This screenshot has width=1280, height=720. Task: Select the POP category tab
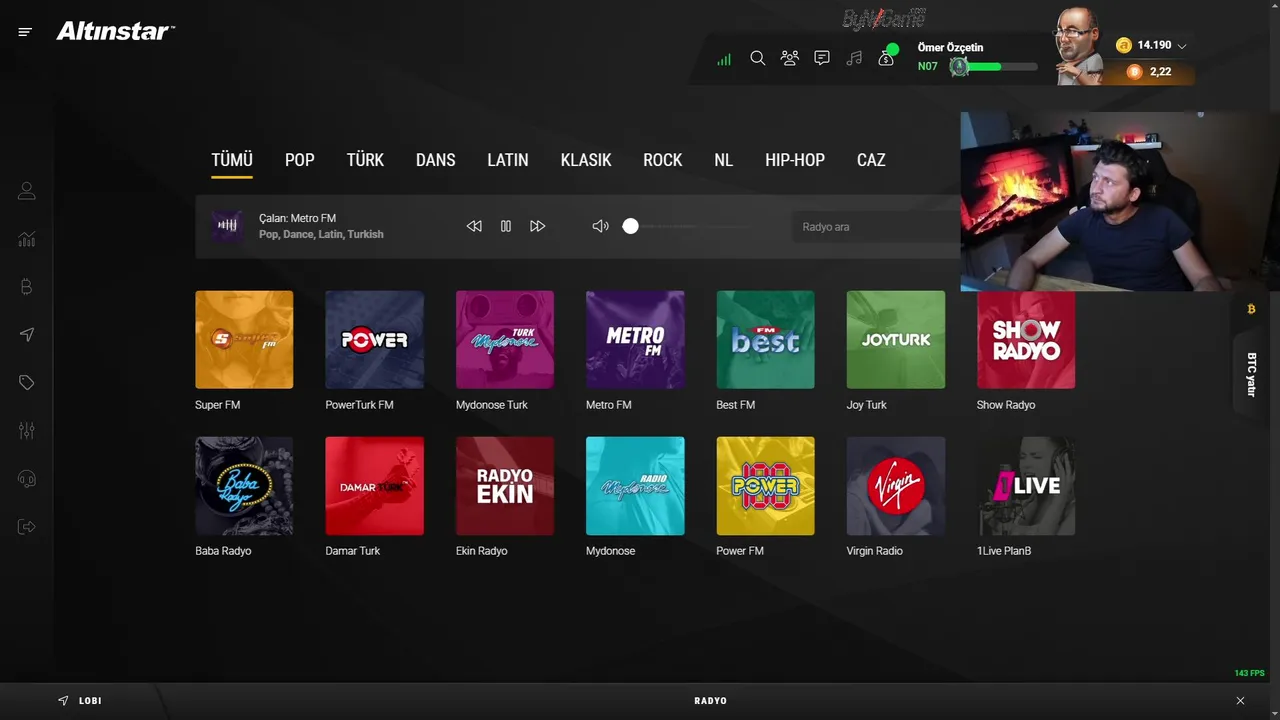300,160
